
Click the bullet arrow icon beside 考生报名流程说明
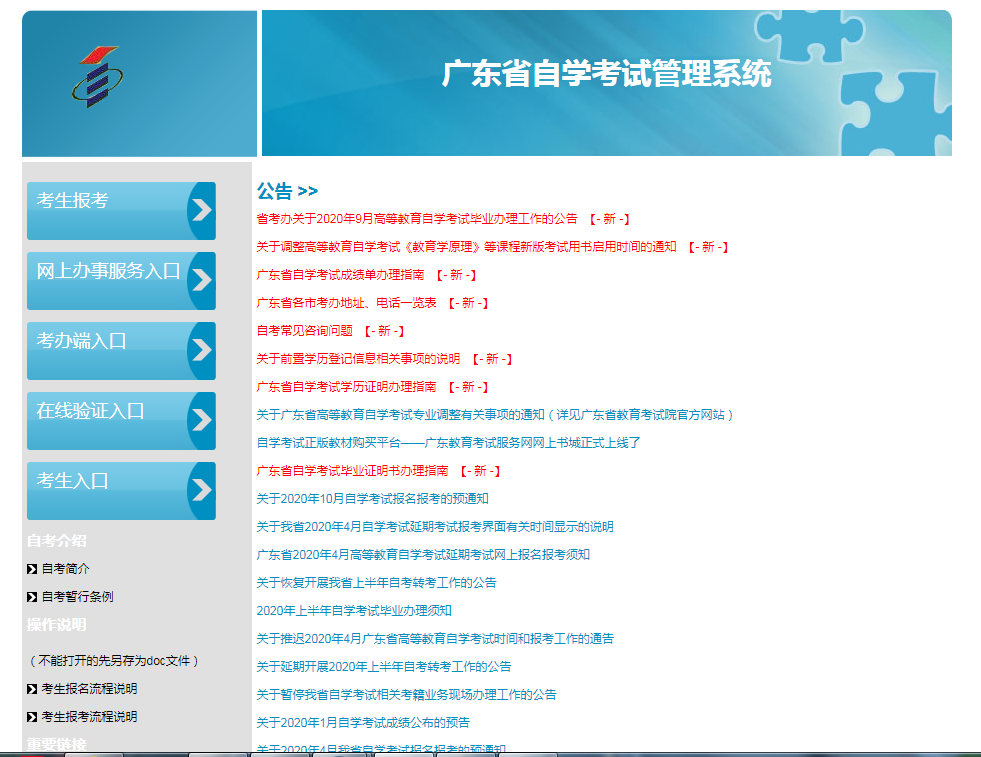tap(31, 688)
